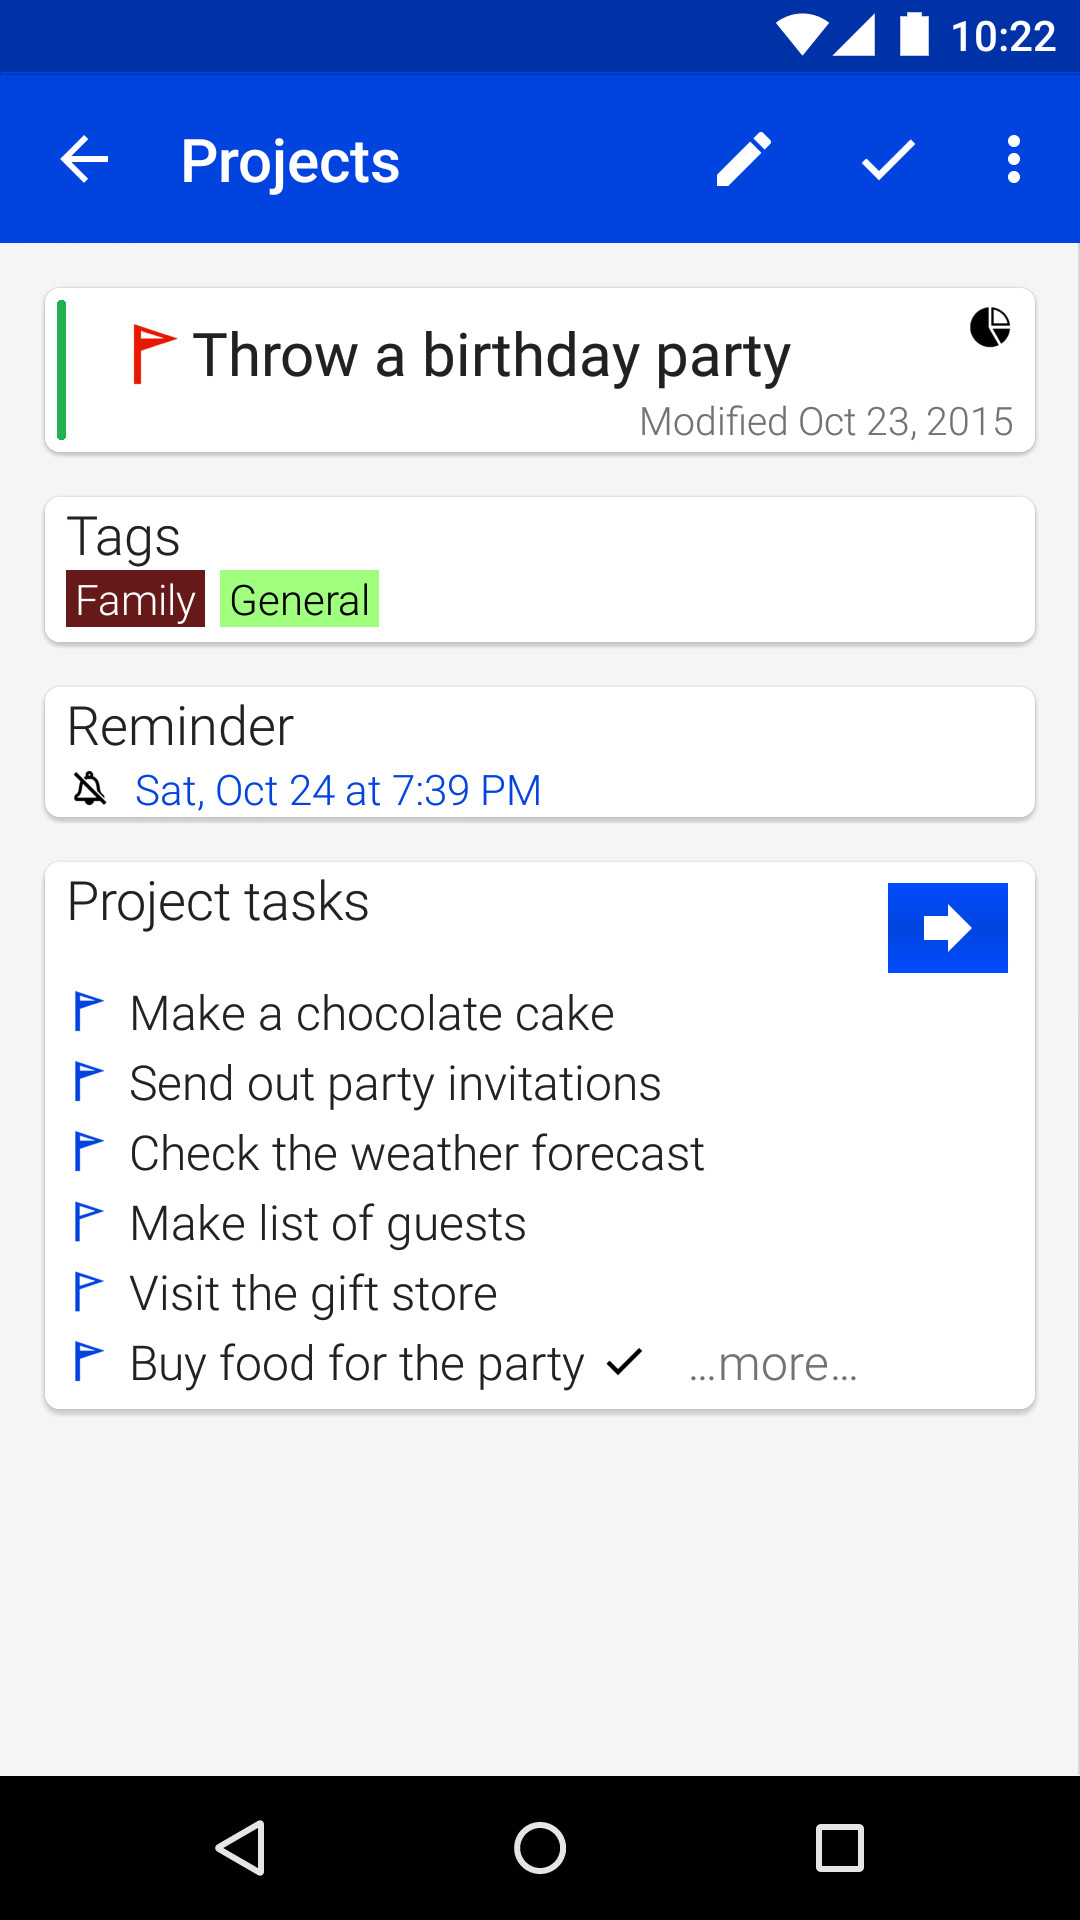Click flag beside Check the weather forecast

pos(89,1152)
